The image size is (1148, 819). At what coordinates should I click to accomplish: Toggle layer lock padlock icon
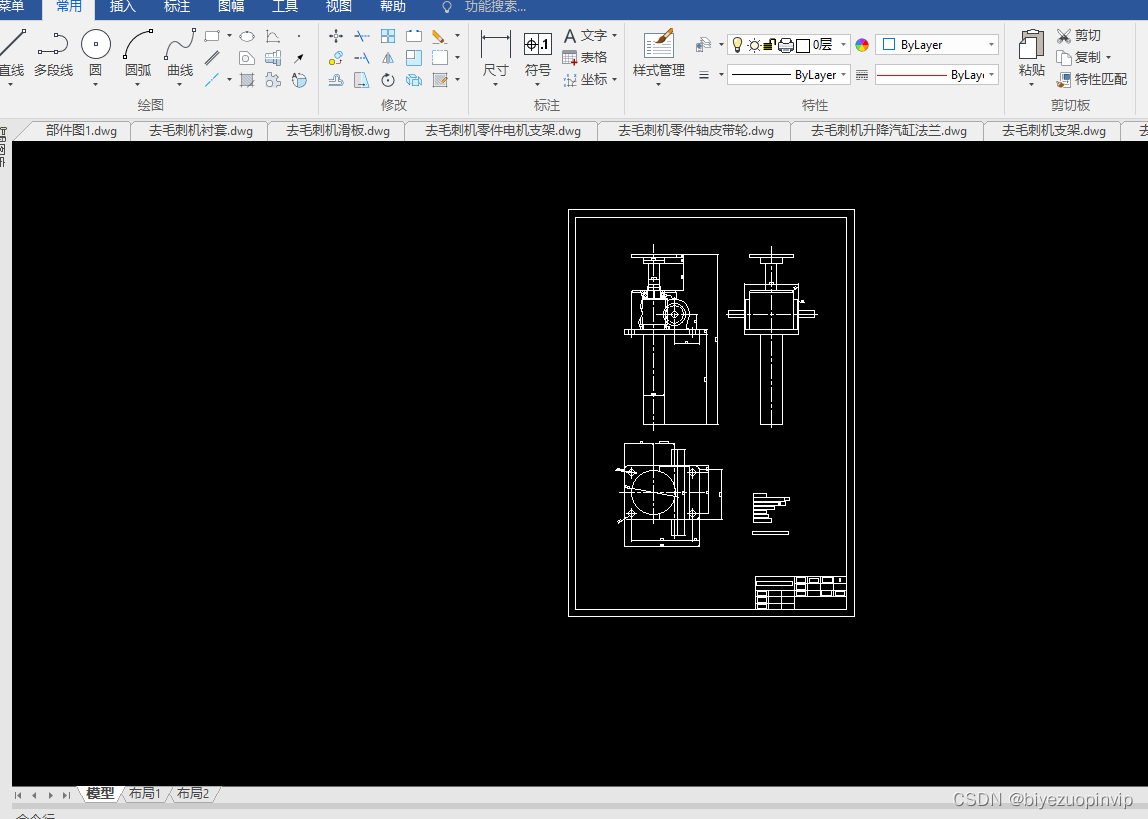(769, 45)
